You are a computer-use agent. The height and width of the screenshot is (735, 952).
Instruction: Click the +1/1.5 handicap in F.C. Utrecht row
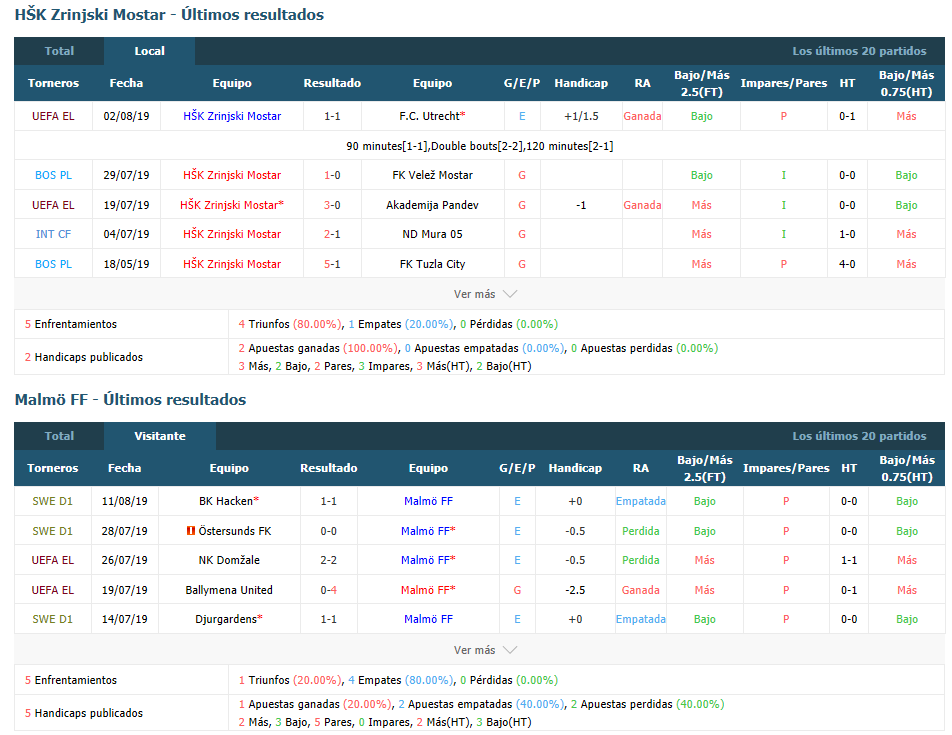pos(581,116)
